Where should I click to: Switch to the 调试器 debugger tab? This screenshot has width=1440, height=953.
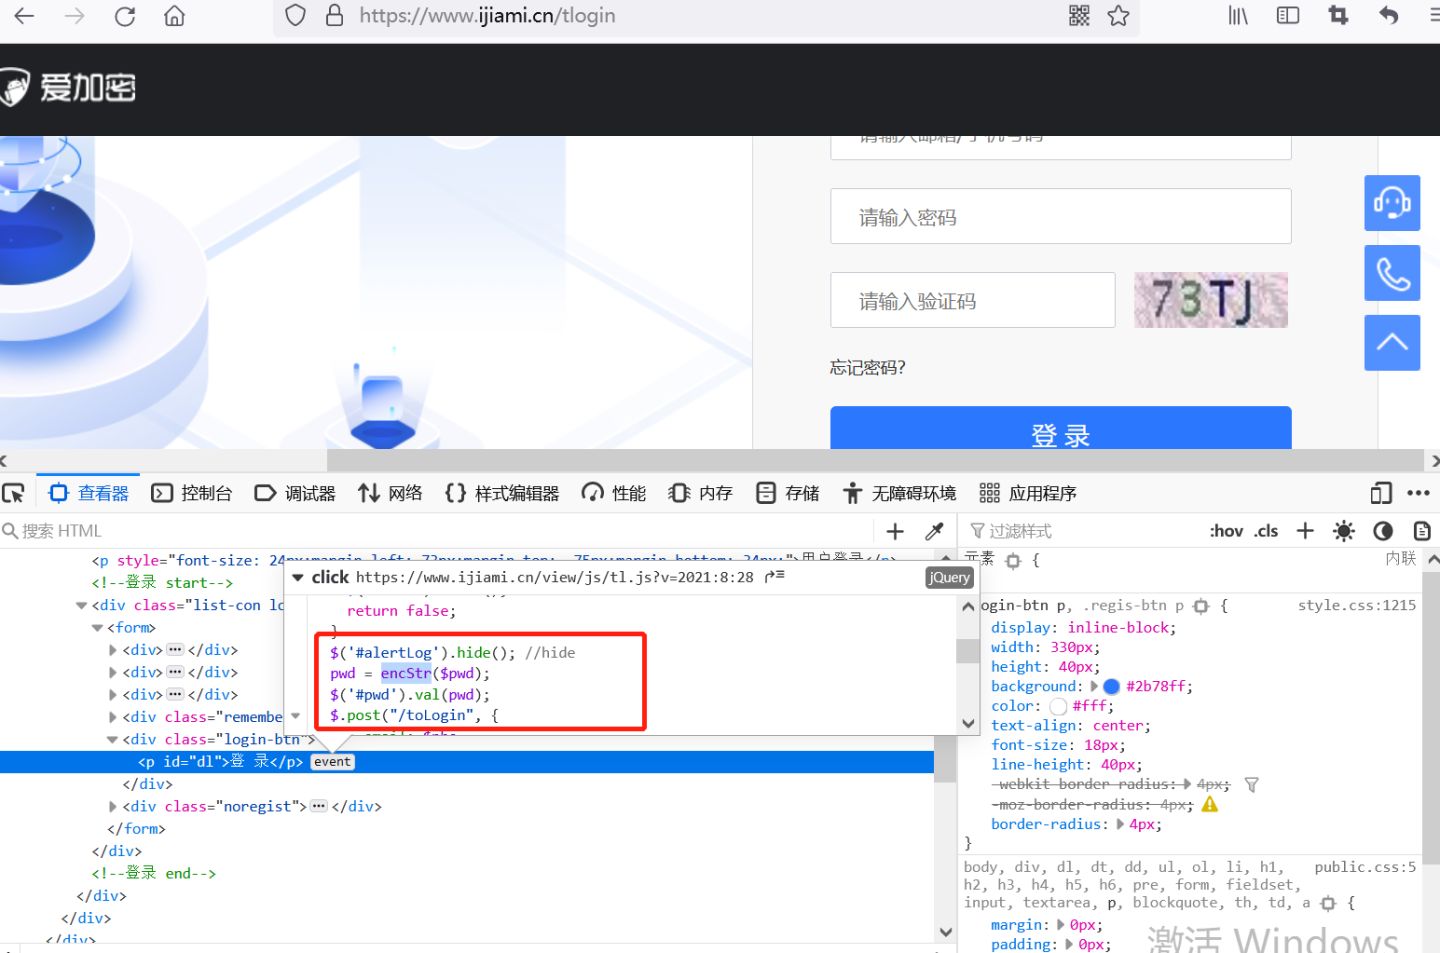pos(295,493)
